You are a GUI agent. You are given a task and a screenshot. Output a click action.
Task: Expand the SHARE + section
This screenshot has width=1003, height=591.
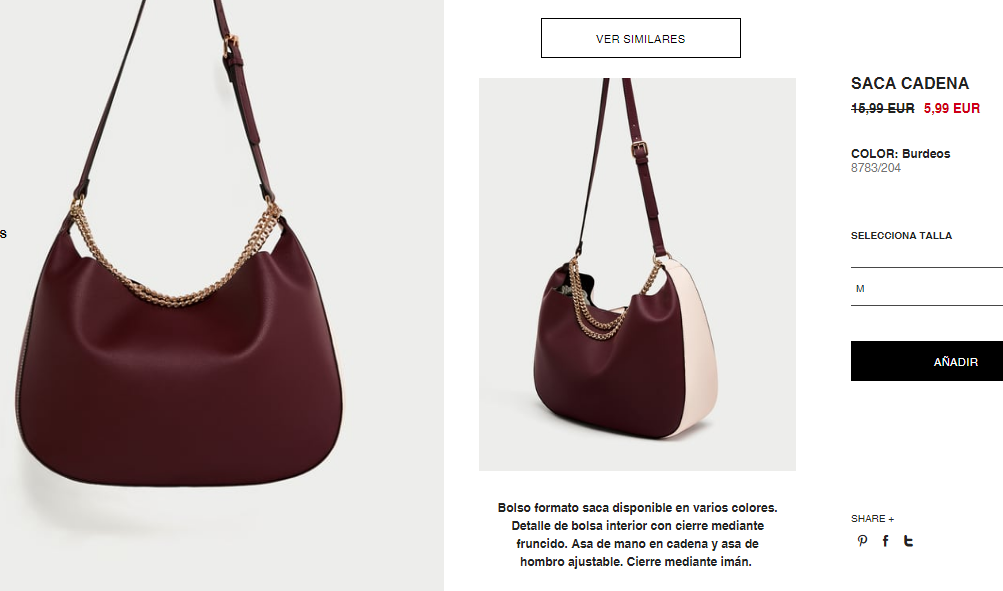[x=873, y=519]
